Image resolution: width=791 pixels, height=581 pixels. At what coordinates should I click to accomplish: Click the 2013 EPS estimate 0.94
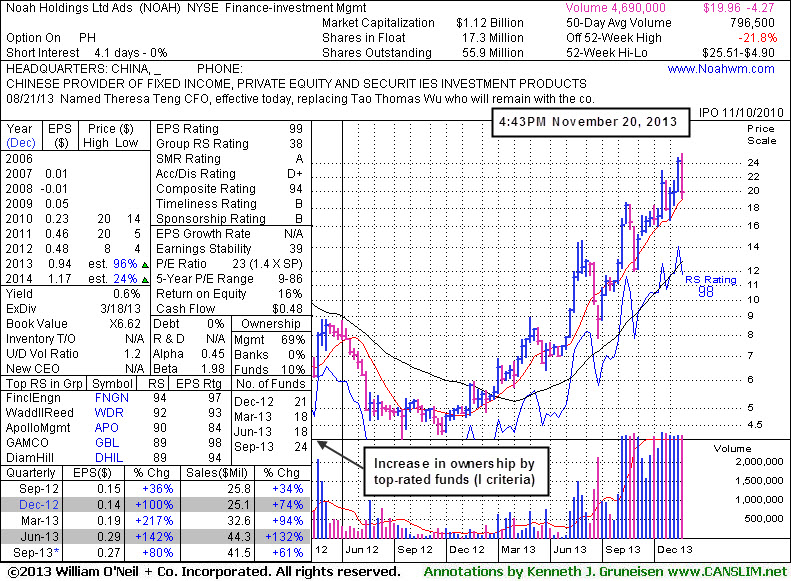pos(60,264)
